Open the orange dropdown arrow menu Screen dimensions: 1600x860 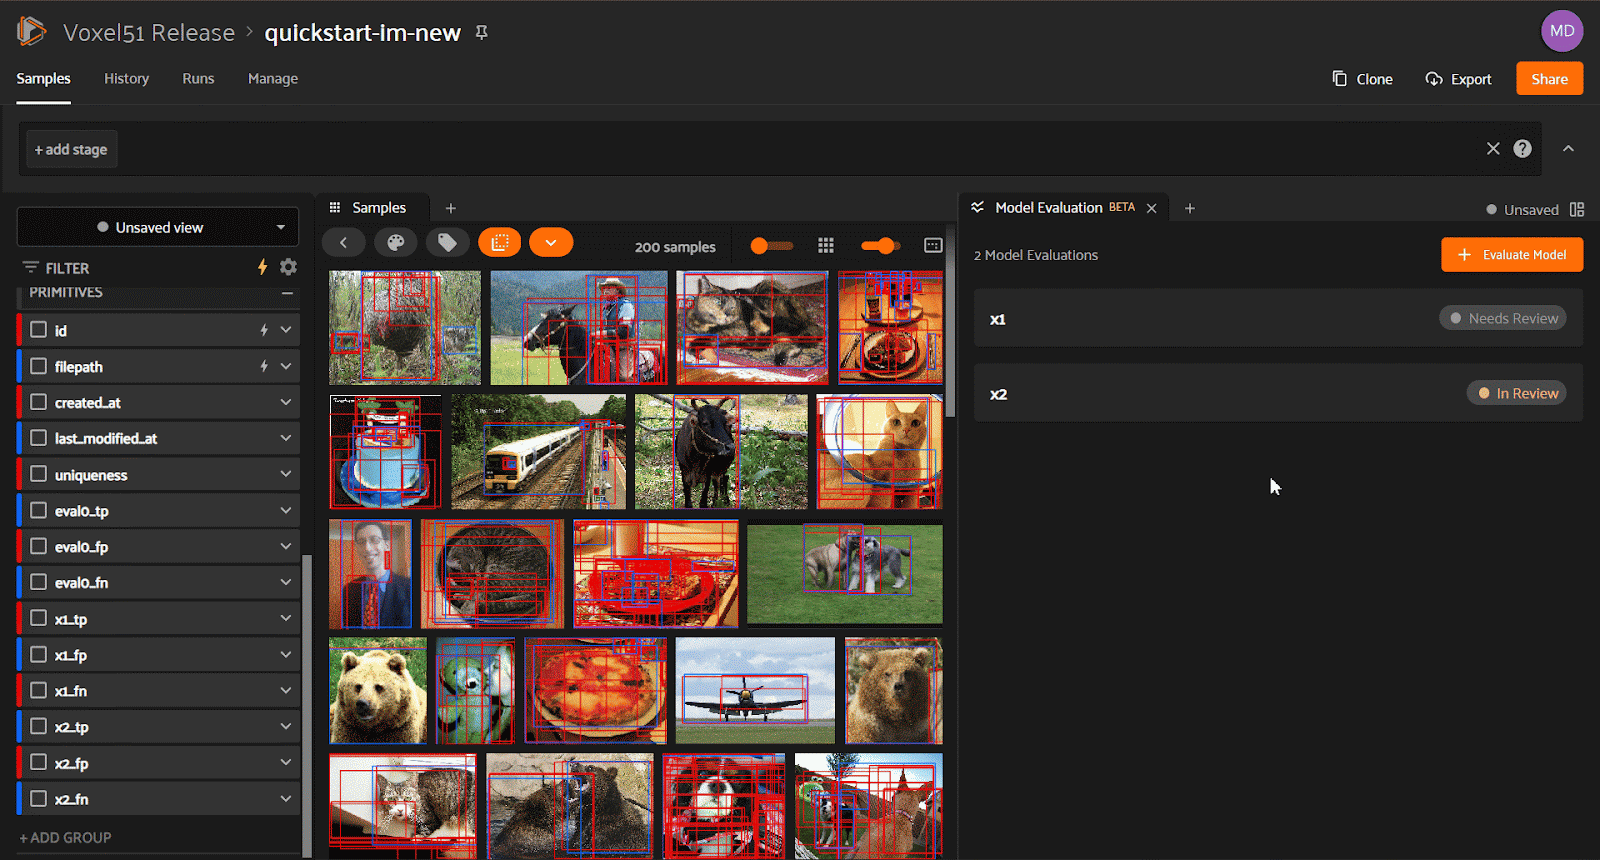(x=551, y=242)
